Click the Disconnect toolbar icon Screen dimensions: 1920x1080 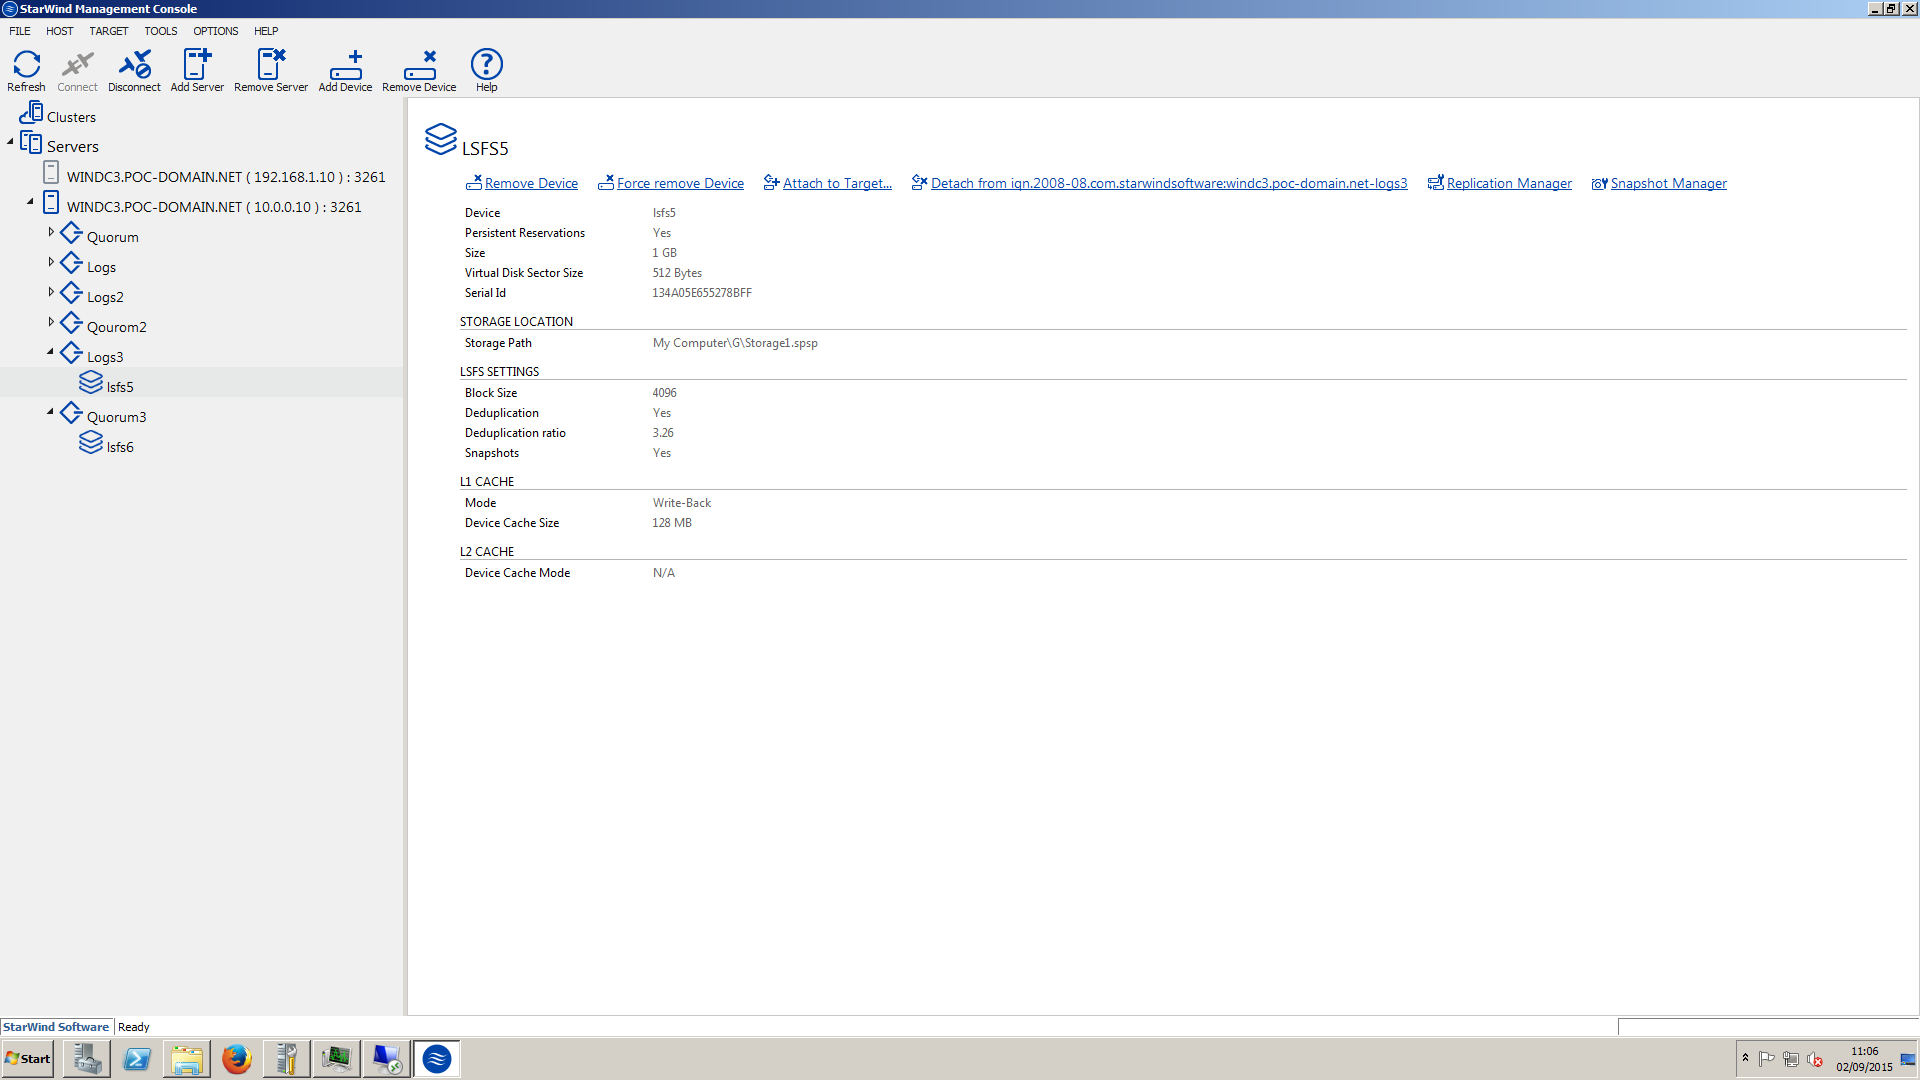point(134,70)
